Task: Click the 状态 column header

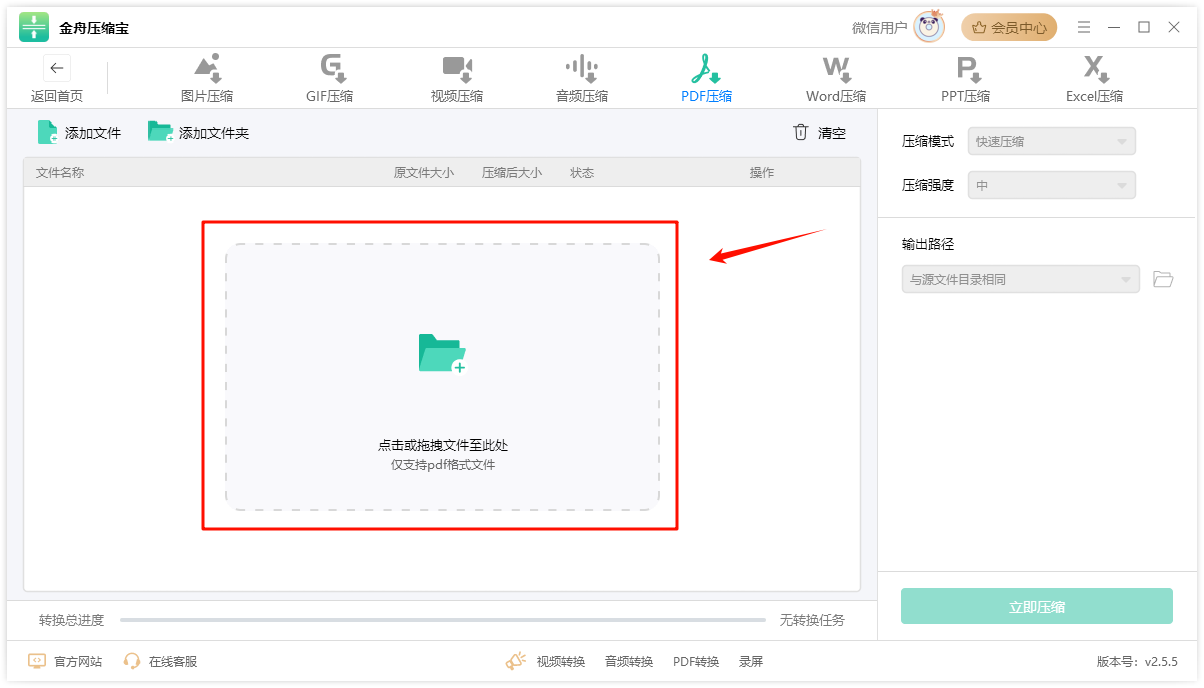Action: tap(582, 173)
